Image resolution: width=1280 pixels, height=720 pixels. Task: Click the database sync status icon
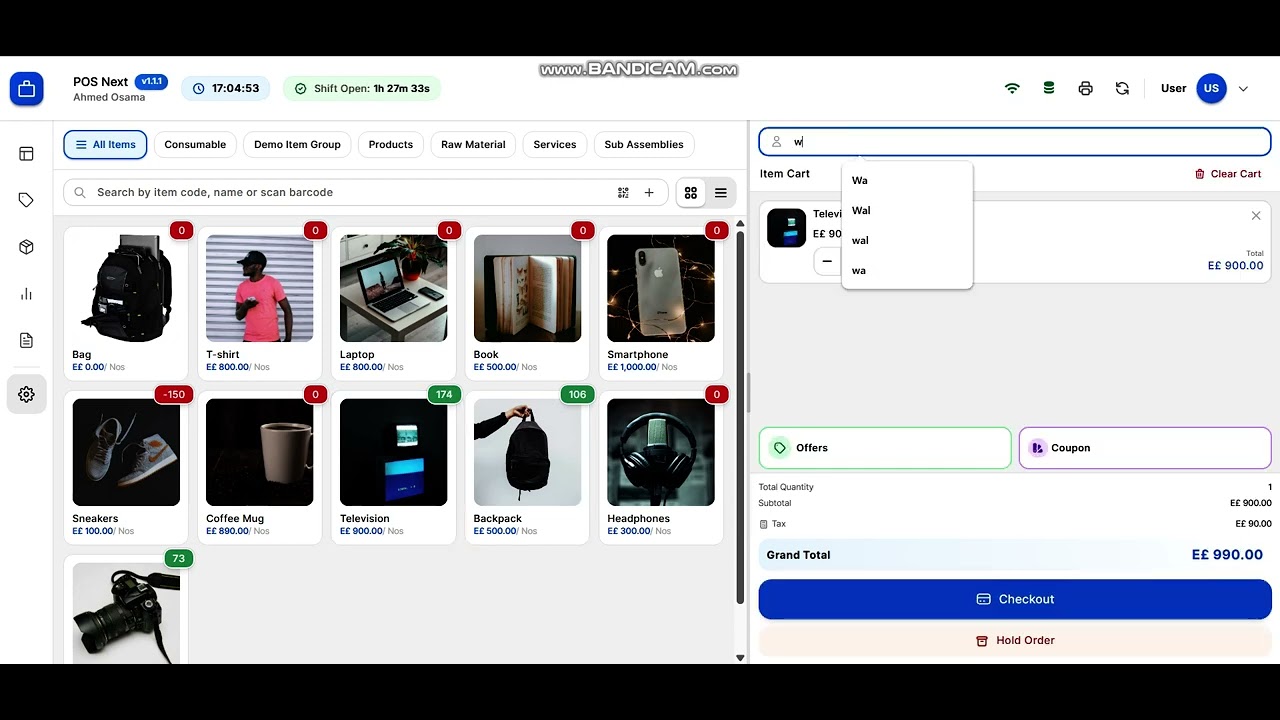(x=1049, y=88)
